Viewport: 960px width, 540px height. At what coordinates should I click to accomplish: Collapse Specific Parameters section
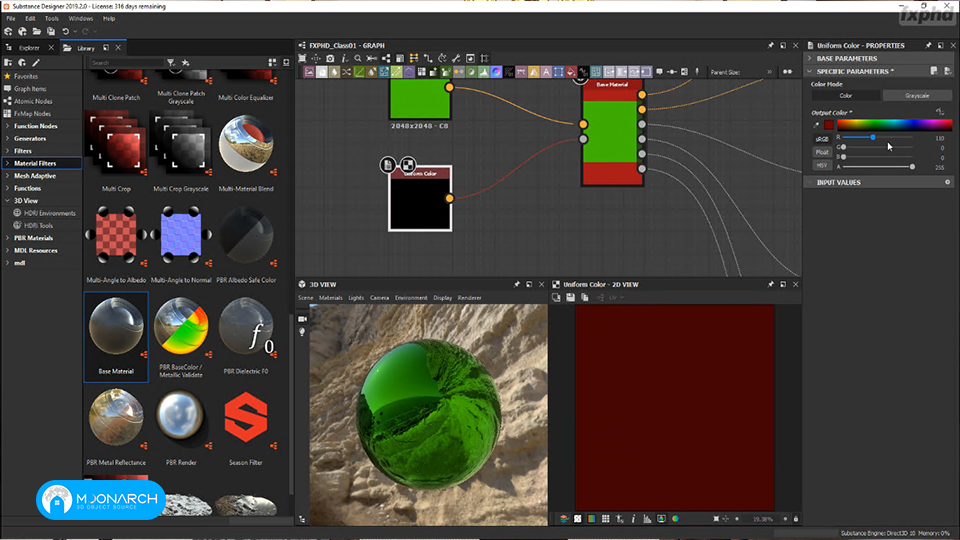click(x=809, y=71)
